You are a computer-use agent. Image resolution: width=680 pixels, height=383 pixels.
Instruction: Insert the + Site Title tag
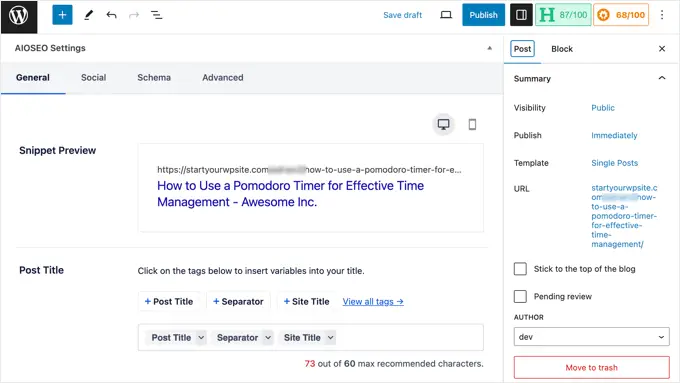click(306, 301)
